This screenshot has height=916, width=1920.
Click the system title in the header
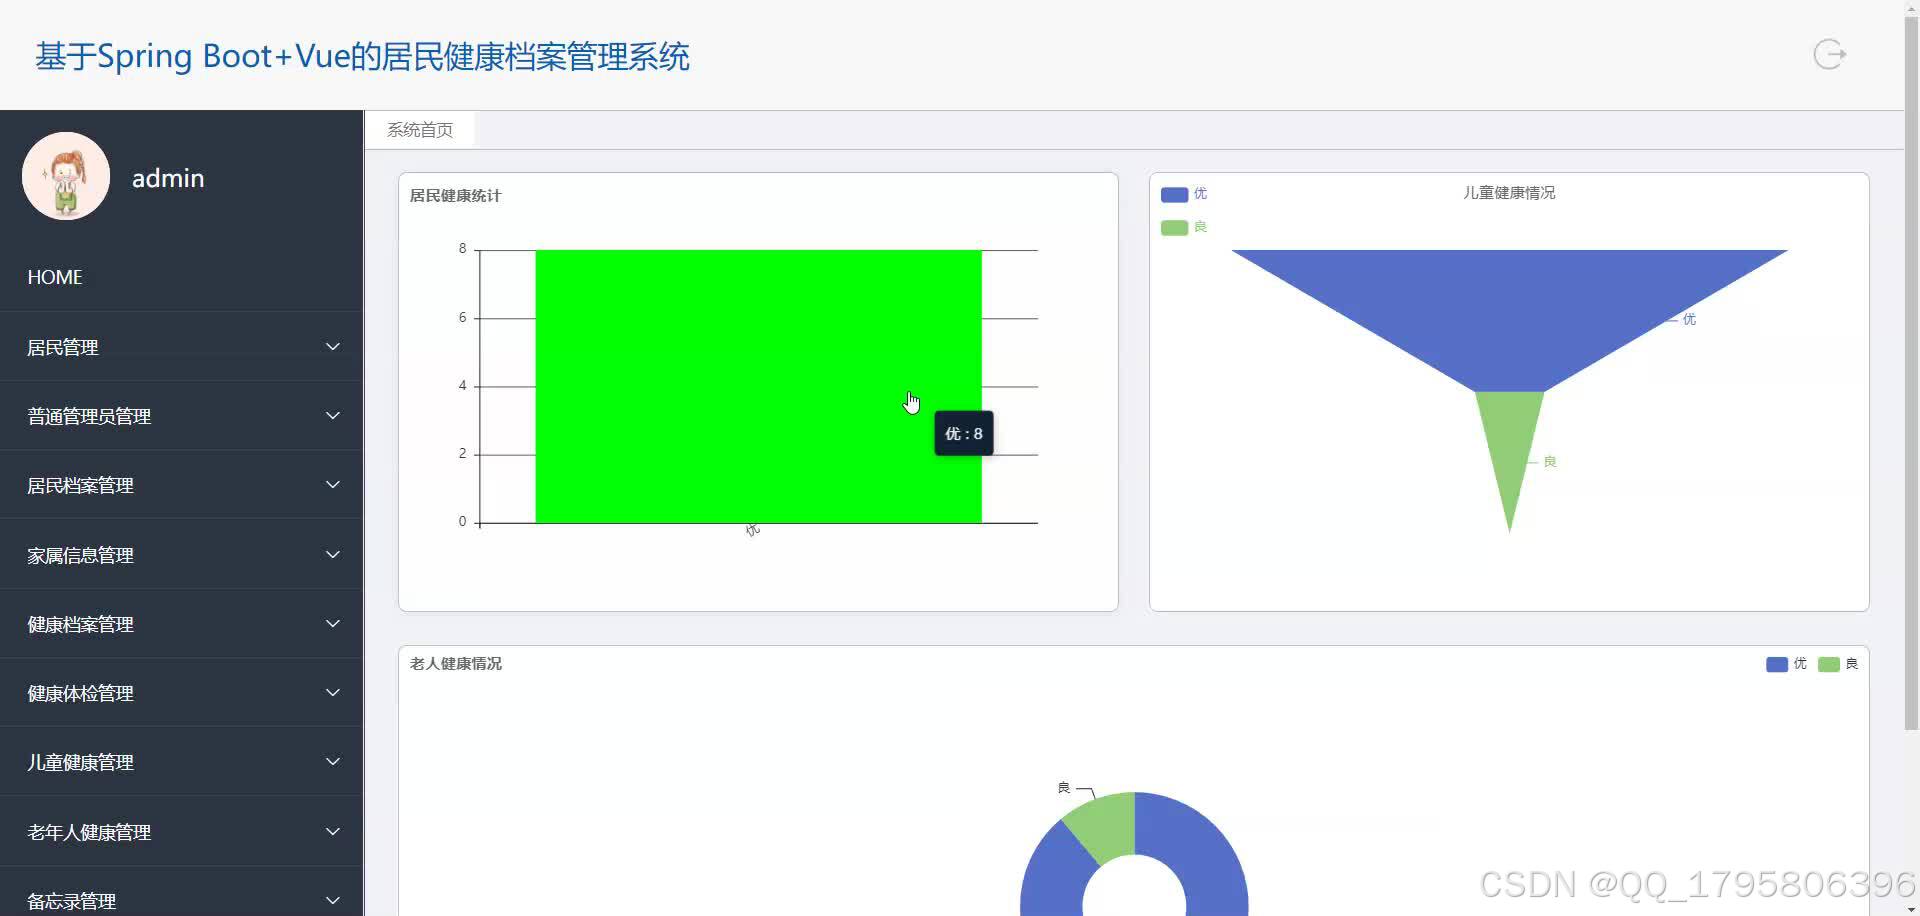(x=362, y=56)
